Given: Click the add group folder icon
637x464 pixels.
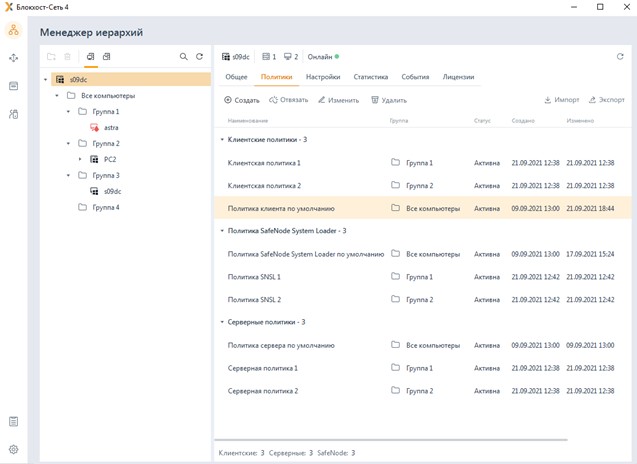Looking at the screenshot, I should pos(52,57).
